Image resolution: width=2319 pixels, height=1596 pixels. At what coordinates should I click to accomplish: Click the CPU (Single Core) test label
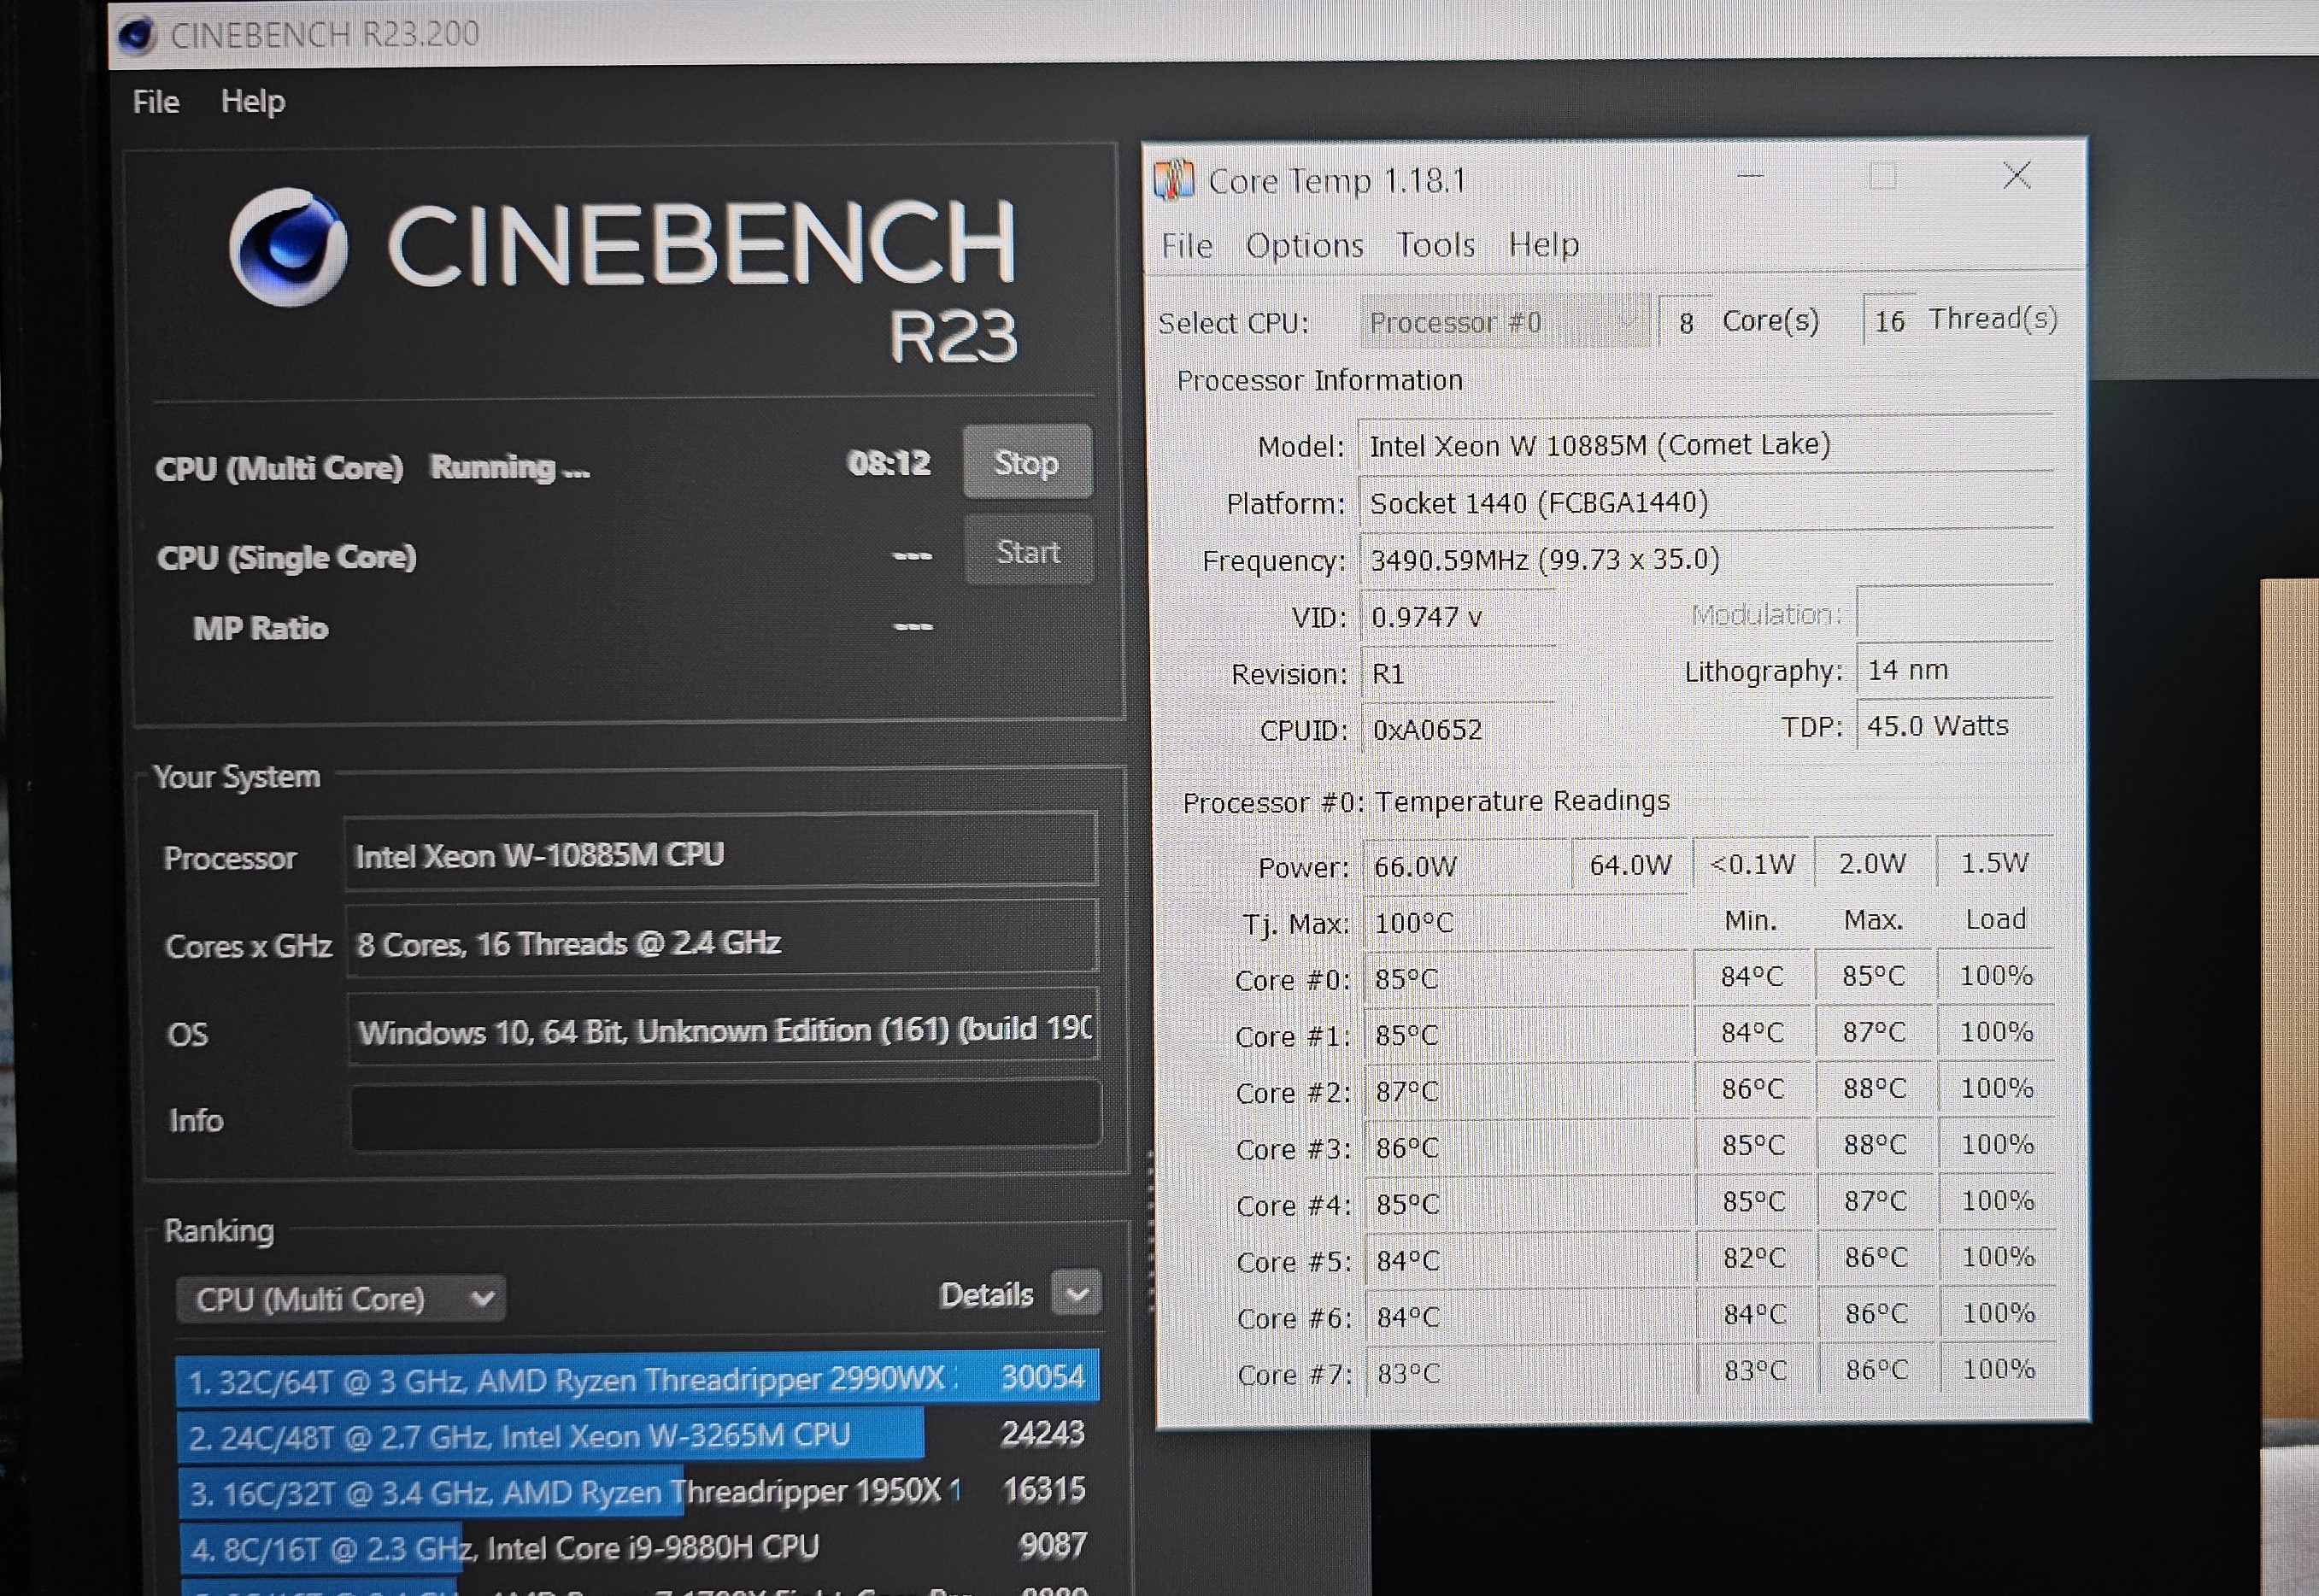pyautogui.click(x=286, y=557)
